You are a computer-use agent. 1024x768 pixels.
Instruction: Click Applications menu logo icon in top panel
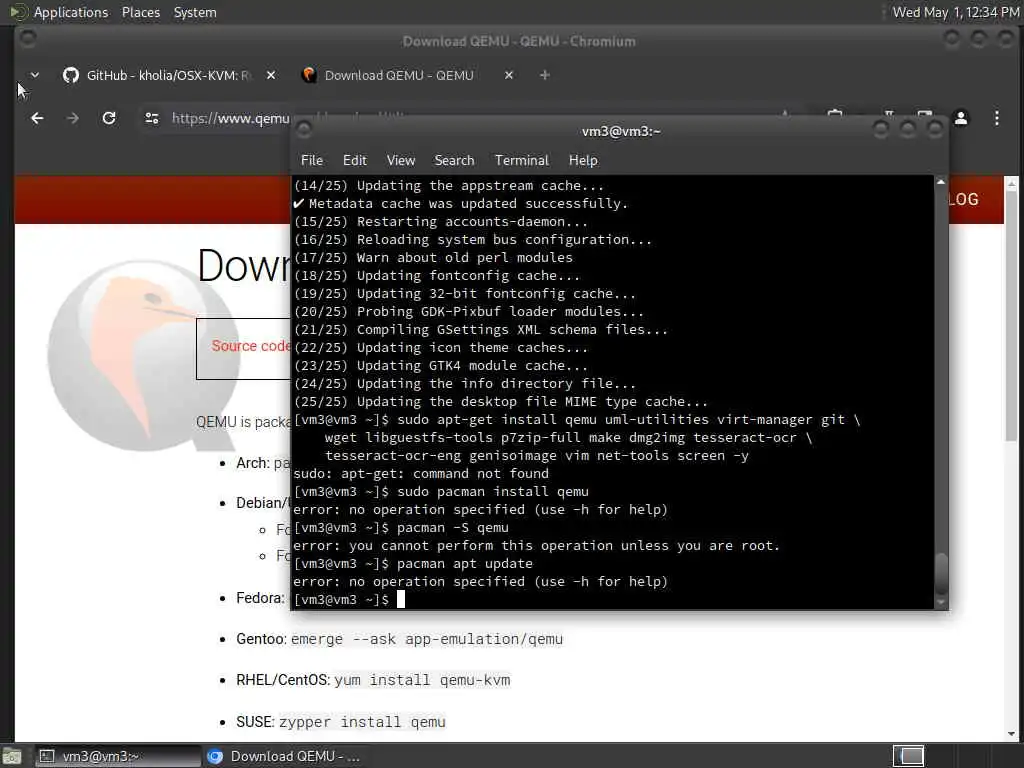[x=18, y=12]
